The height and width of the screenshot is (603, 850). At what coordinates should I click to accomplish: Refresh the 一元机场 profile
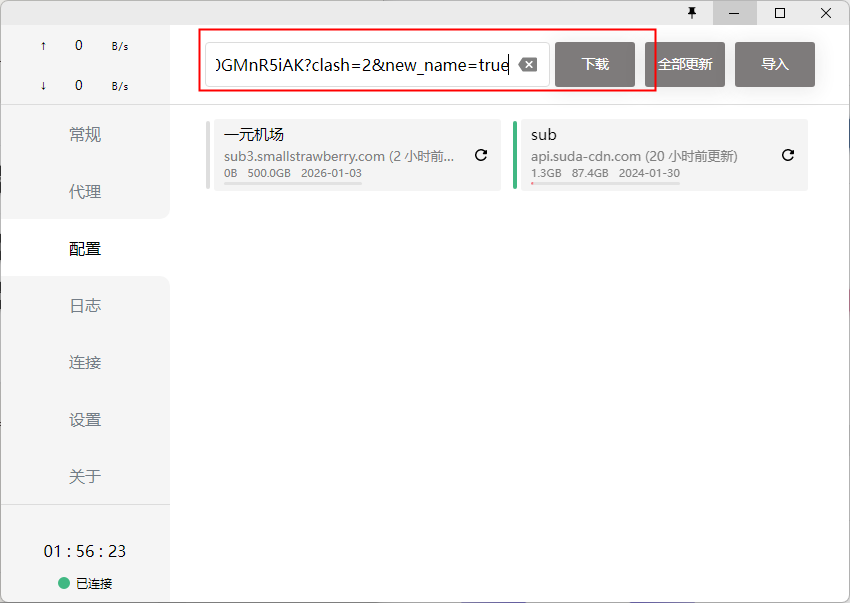click(481, 155)
